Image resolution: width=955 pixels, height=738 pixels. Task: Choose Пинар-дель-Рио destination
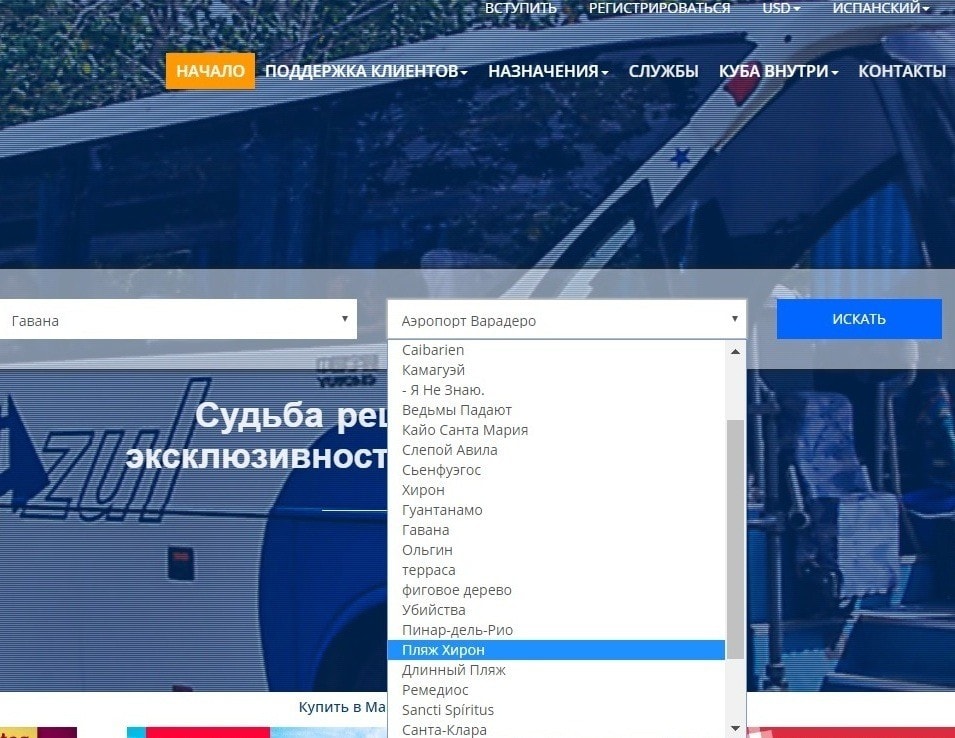coord(557,630)
